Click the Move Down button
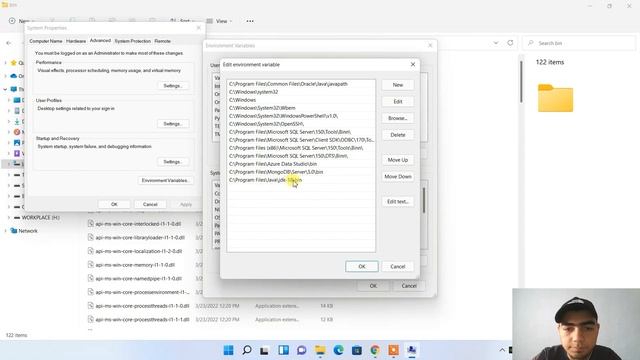The height and width of the screenshot is (360, 640). tap(398, 177)
